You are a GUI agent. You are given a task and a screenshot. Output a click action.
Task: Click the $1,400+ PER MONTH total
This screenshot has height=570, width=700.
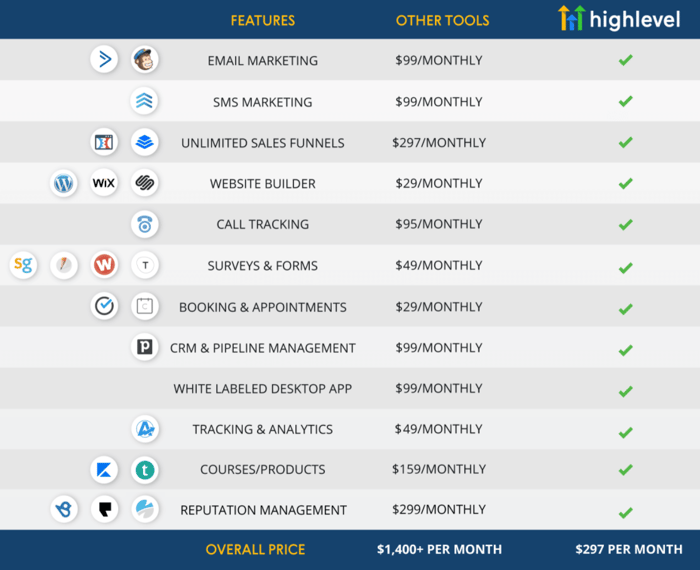tap(439, 549)
